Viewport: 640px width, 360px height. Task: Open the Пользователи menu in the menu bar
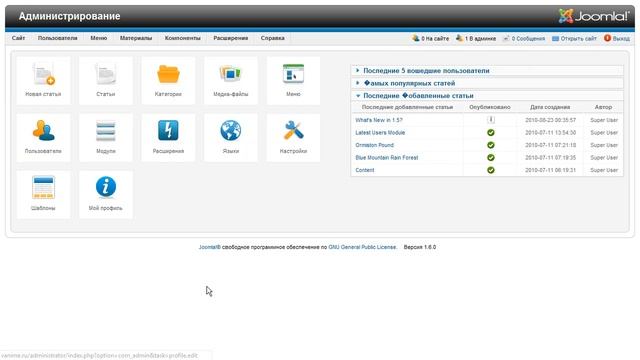coord(58,38)
